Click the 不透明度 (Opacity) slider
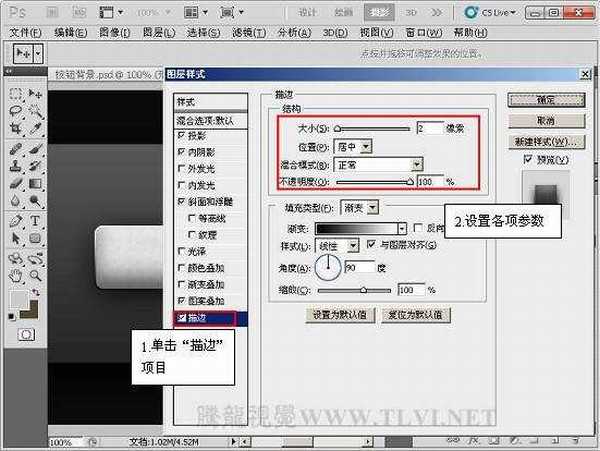 [x=373, y=182]
